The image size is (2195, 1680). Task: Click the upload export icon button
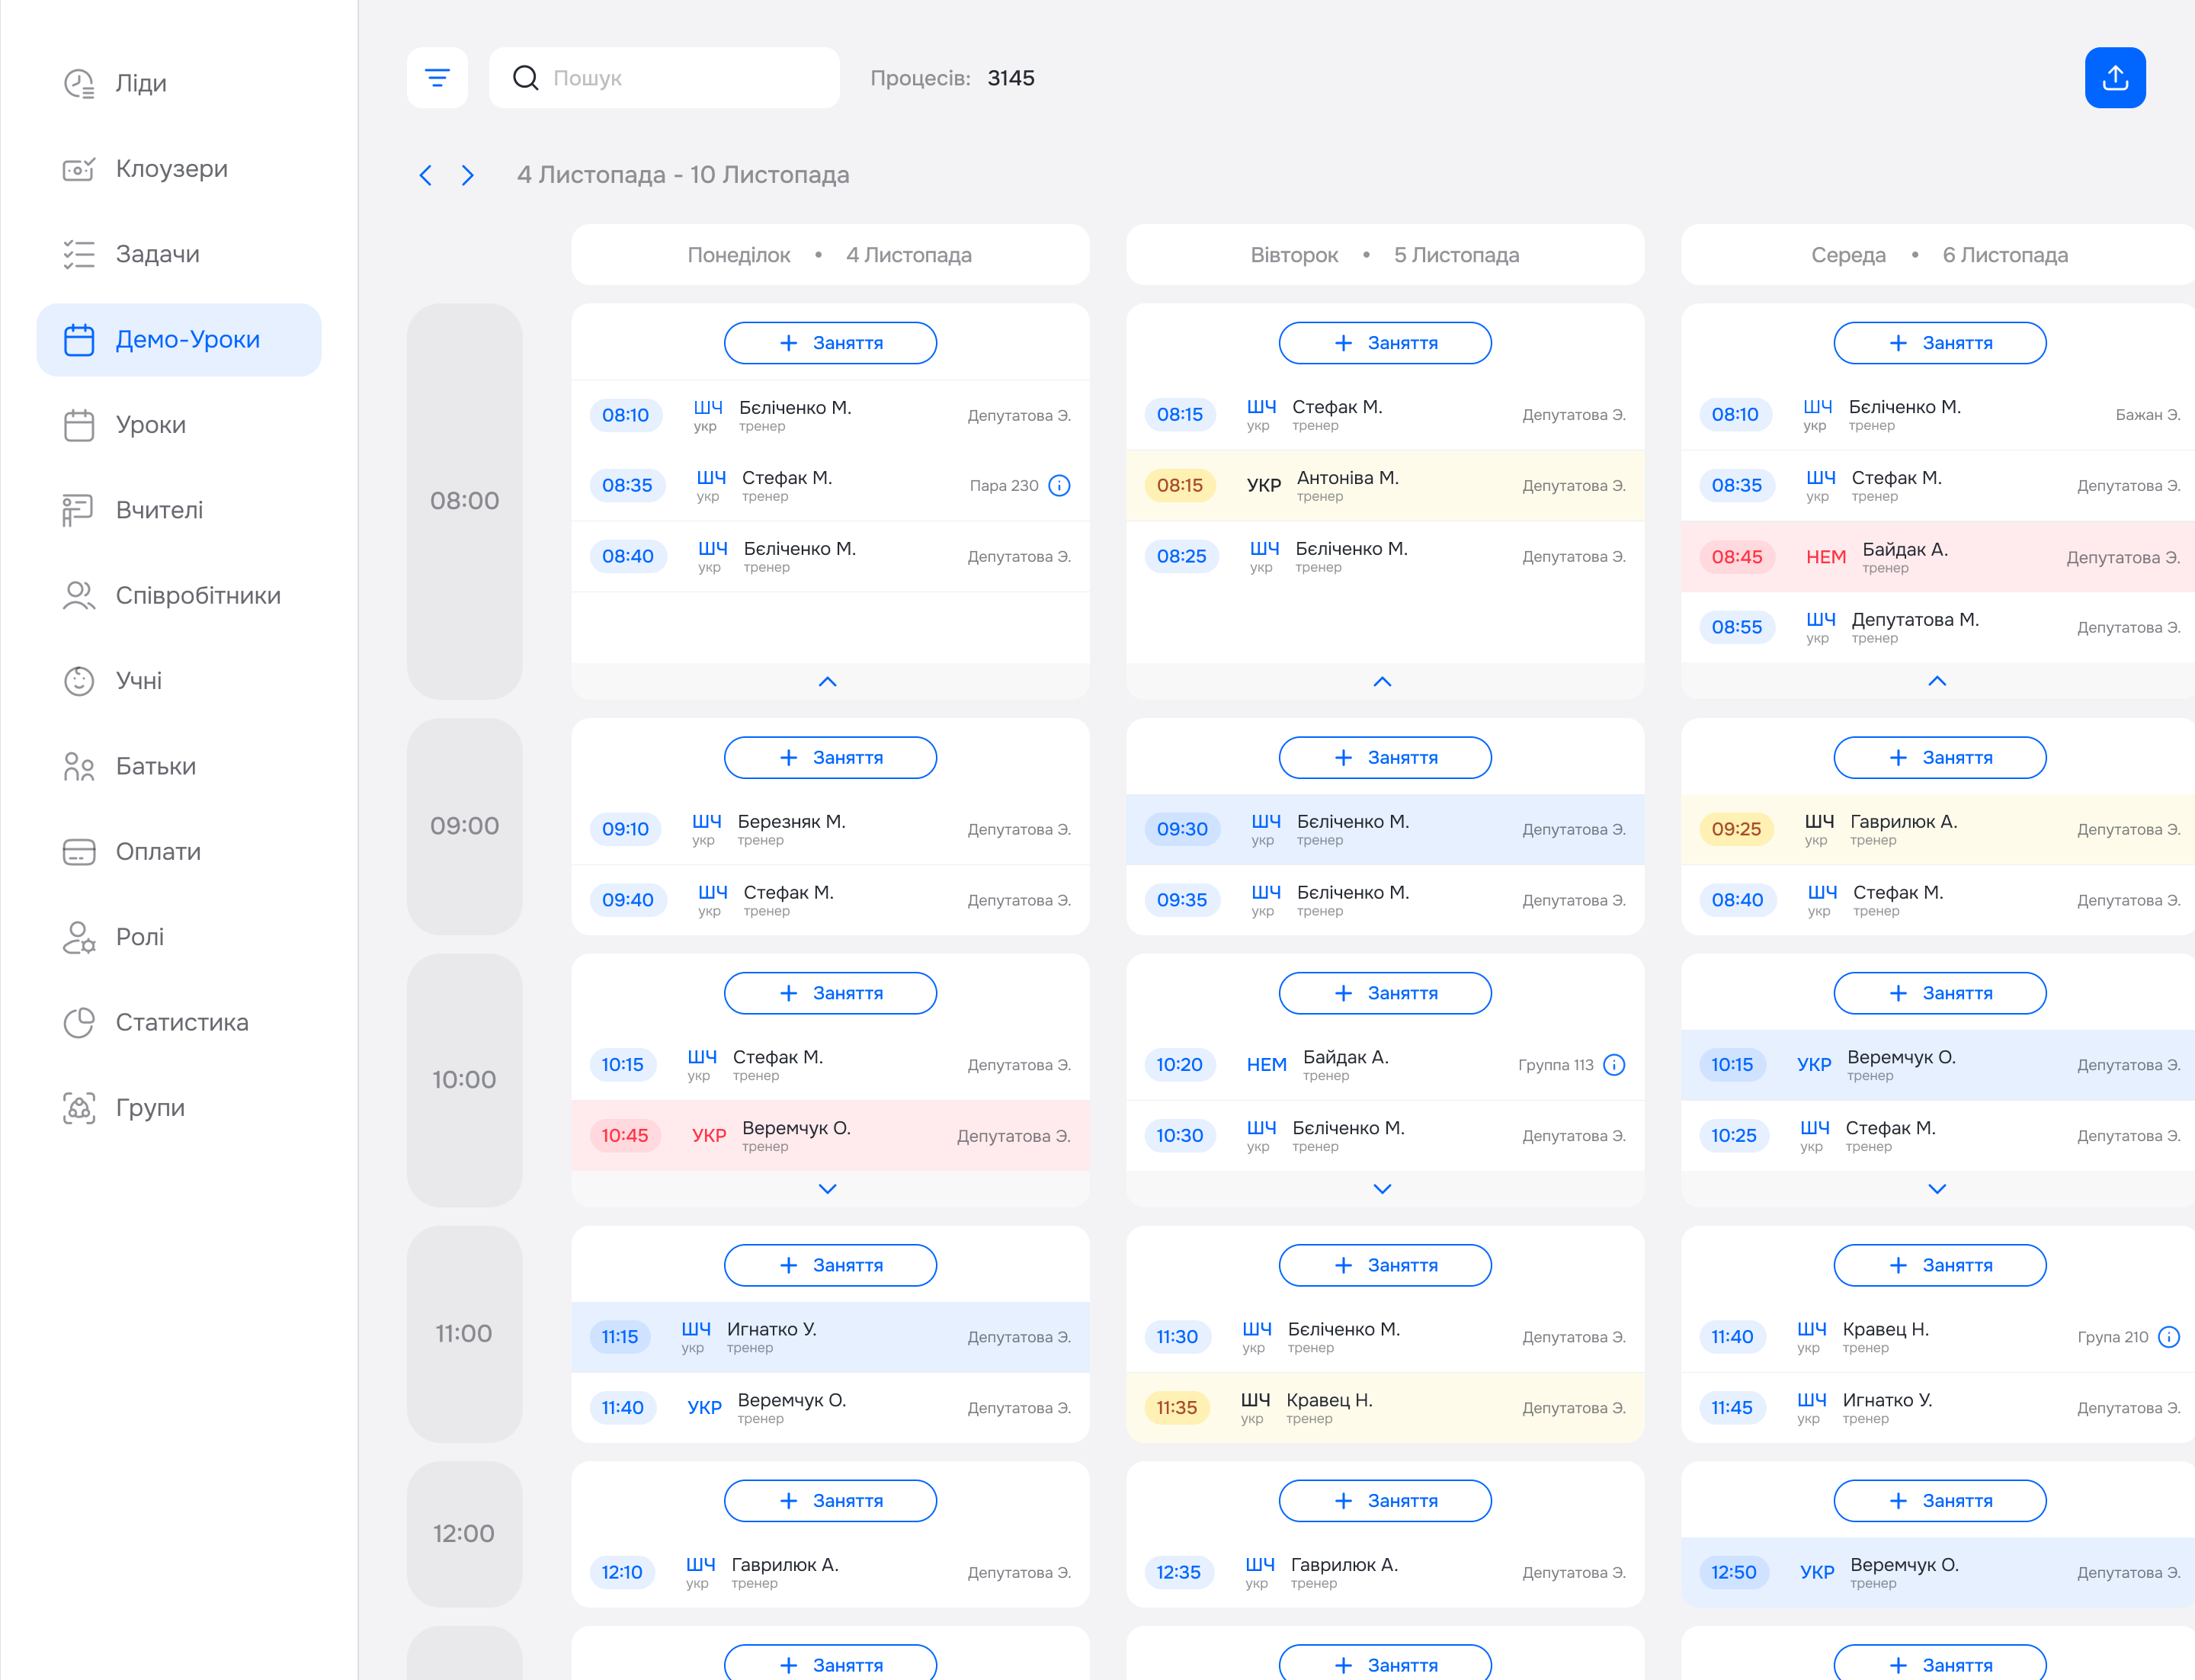pyautogui.click(x=2114, y=78)
